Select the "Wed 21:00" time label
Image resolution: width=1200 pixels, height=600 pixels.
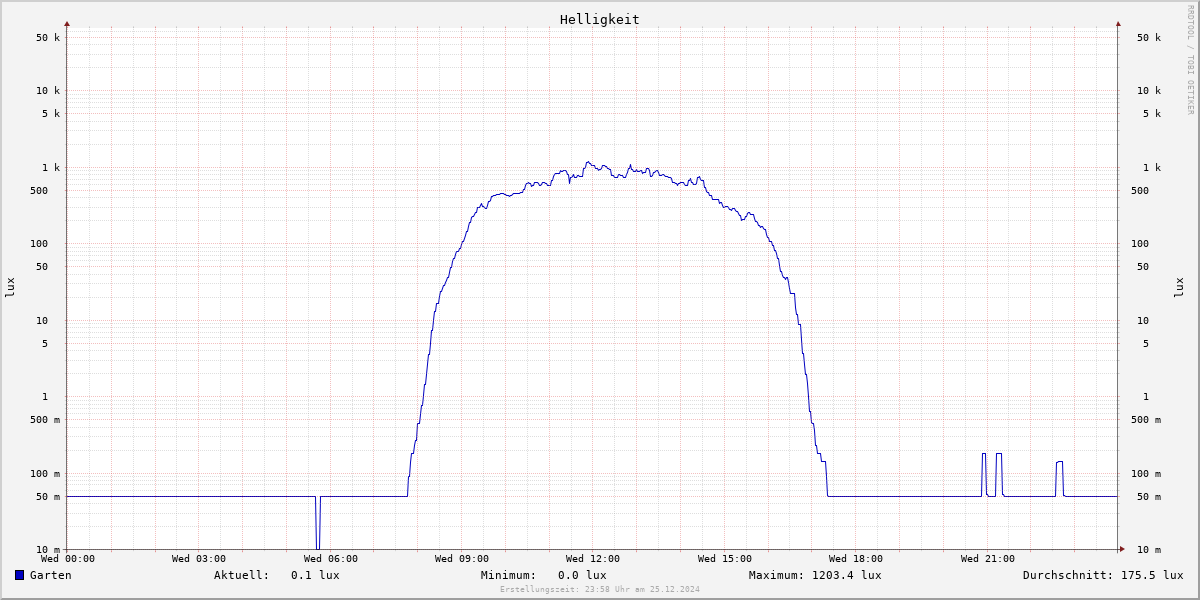tap(988, 559)
